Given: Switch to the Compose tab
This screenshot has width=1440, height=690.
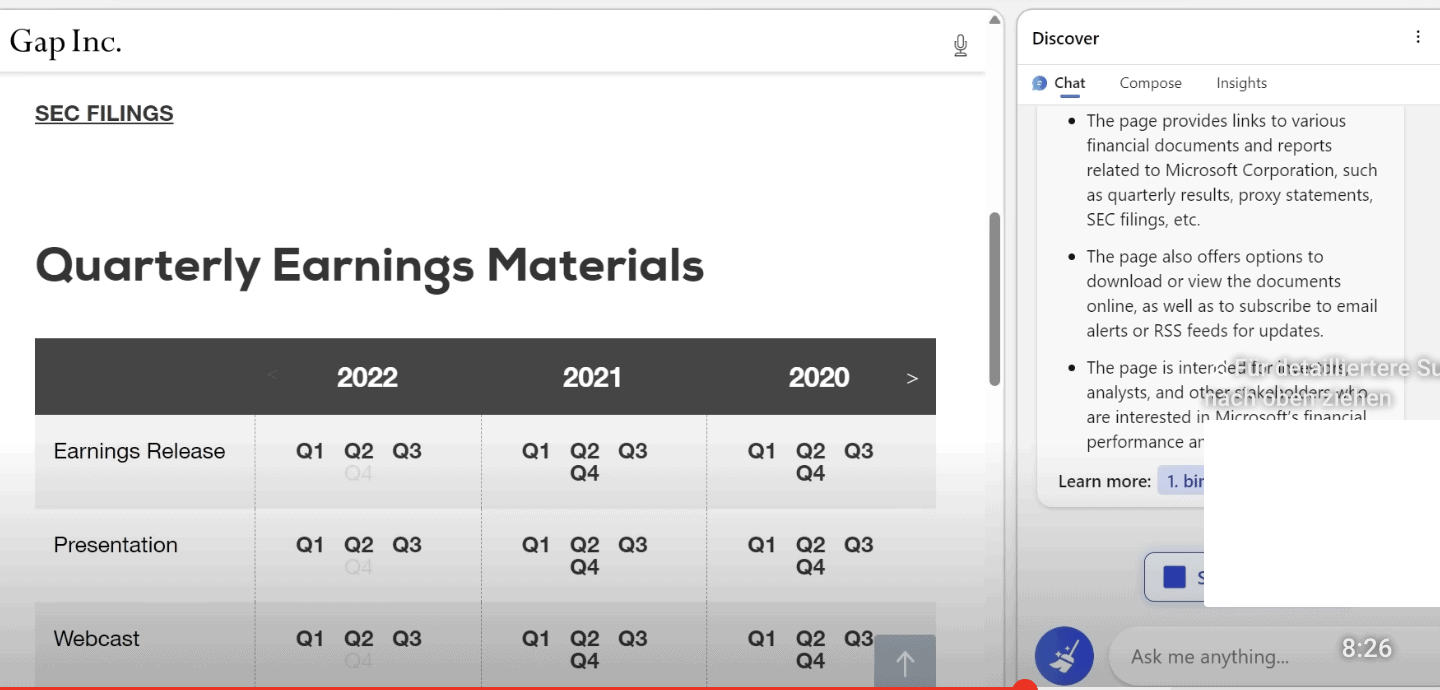Looking at the screenshot, I should coord(1150,83).
